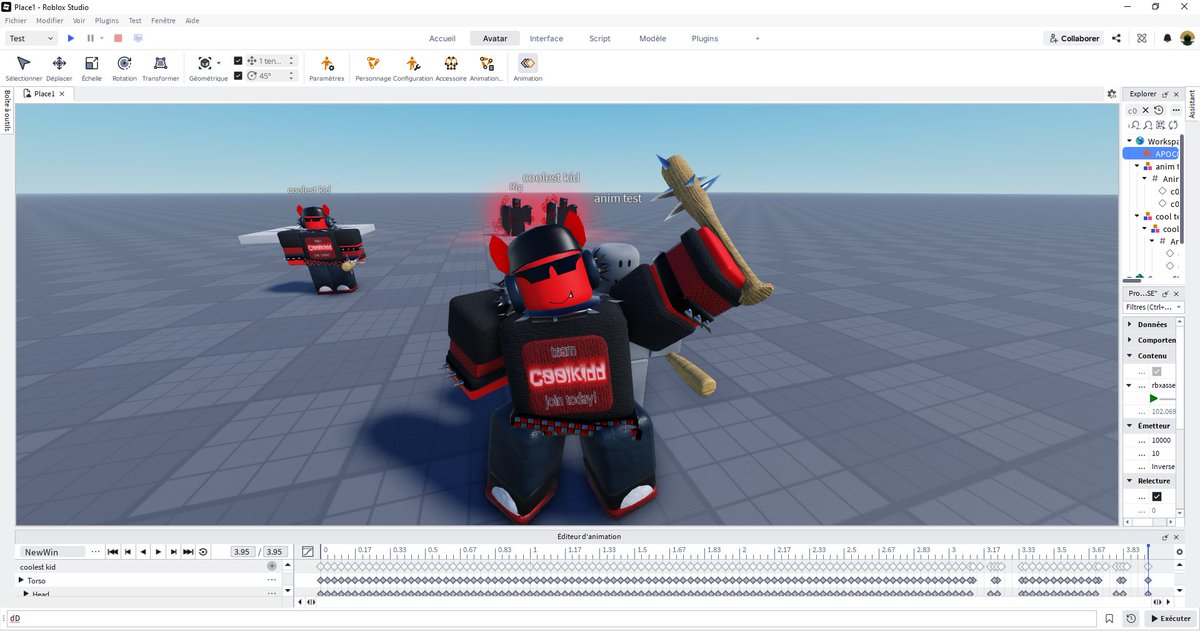
Task: Click the NewWin animation name button
Action: point(52,551)
